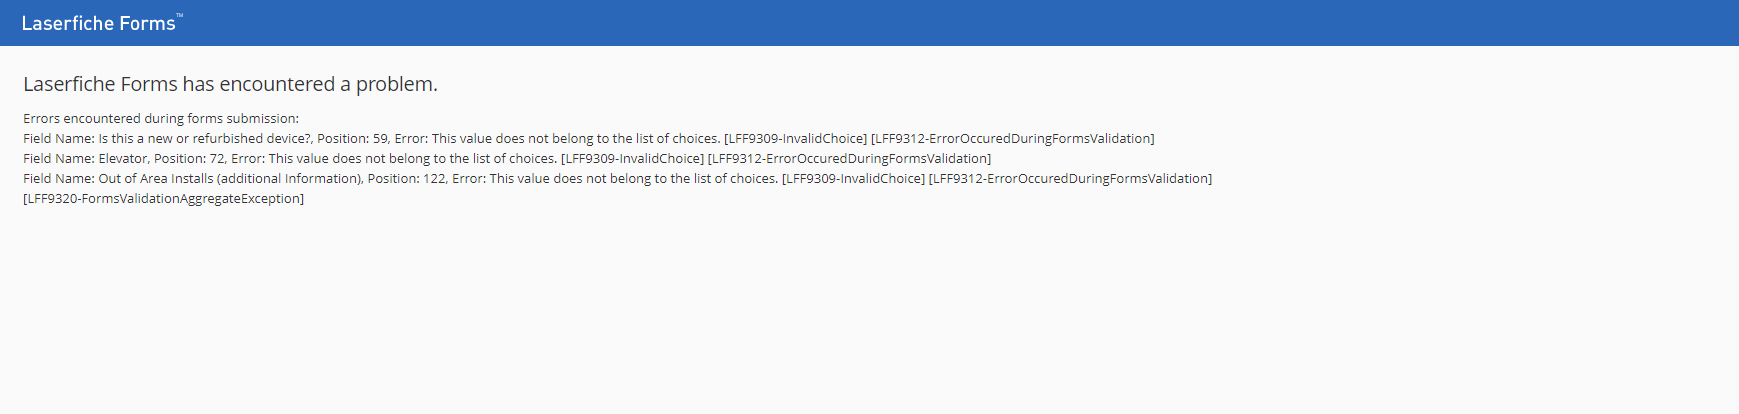The width and height of the screenshot is (1739, 414).
Task: Click LFF9312 validation code on Elevator line
Action: (x=849, y=158)
